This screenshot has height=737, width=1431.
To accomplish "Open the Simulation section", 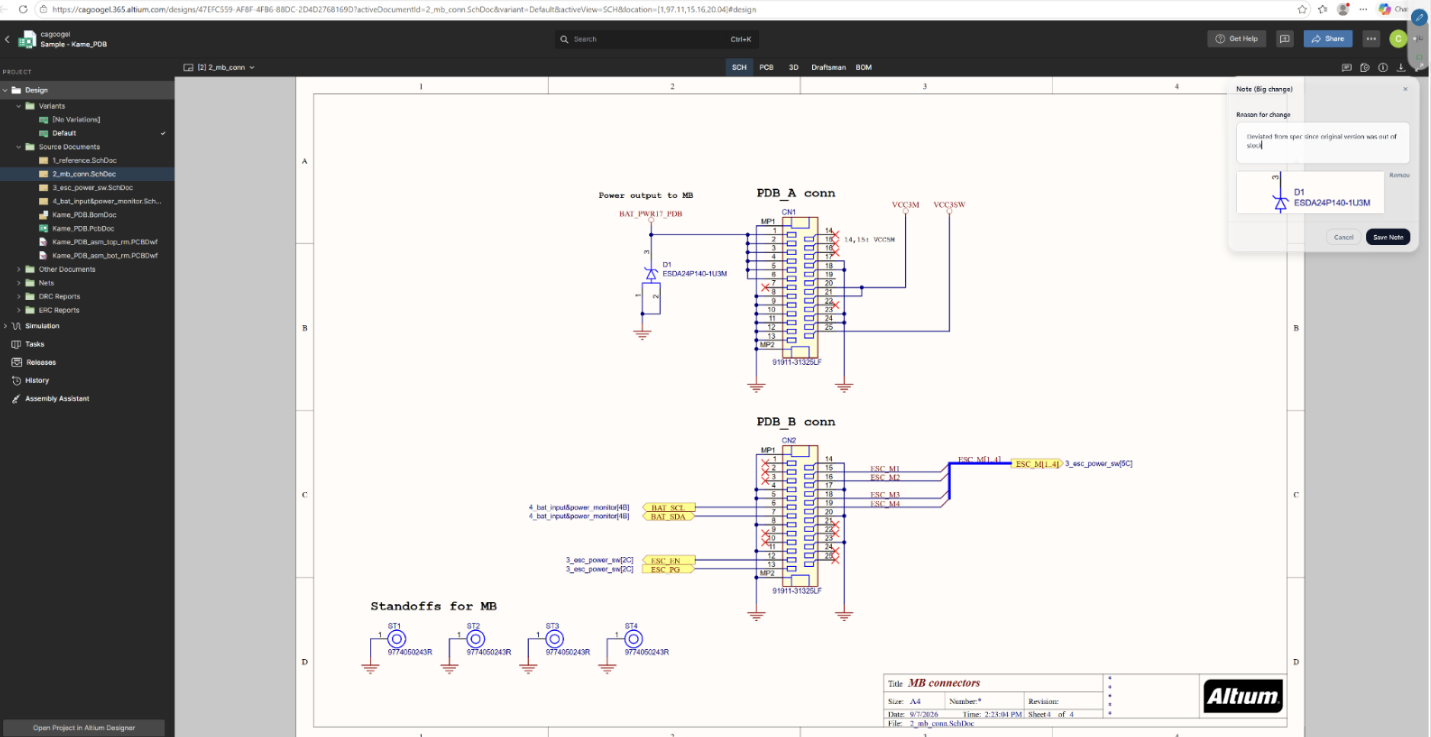I will (42, 326).
